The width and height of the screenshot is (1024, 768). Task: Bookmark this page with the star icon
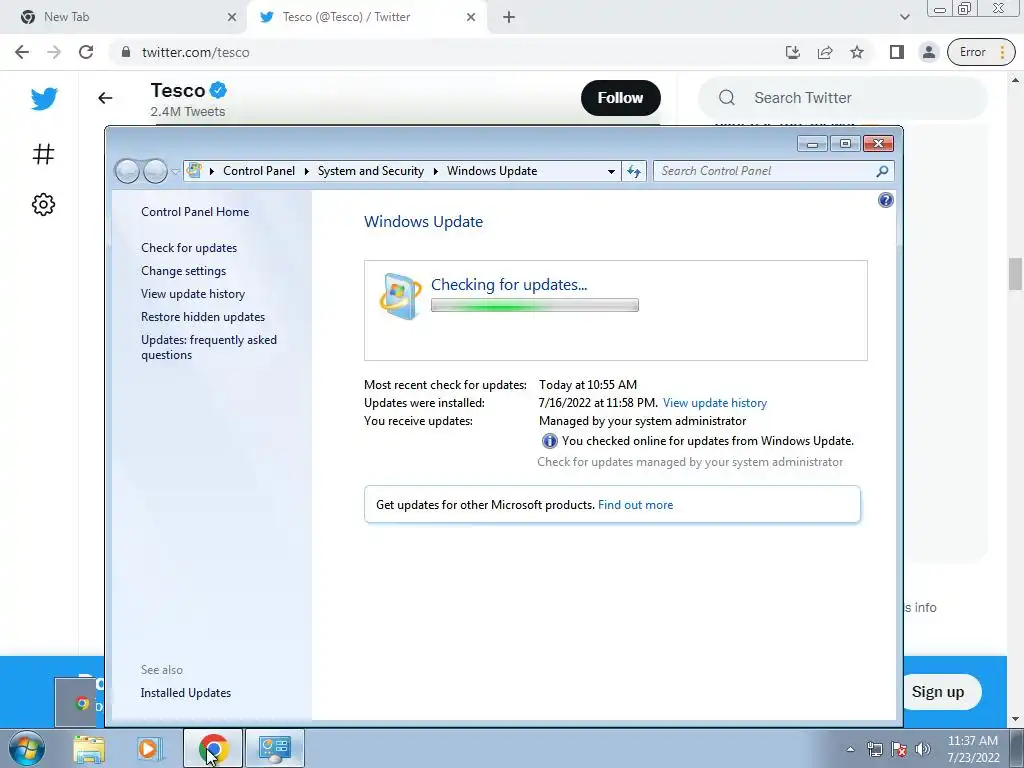pyautogui.click(x=857, y=52)
